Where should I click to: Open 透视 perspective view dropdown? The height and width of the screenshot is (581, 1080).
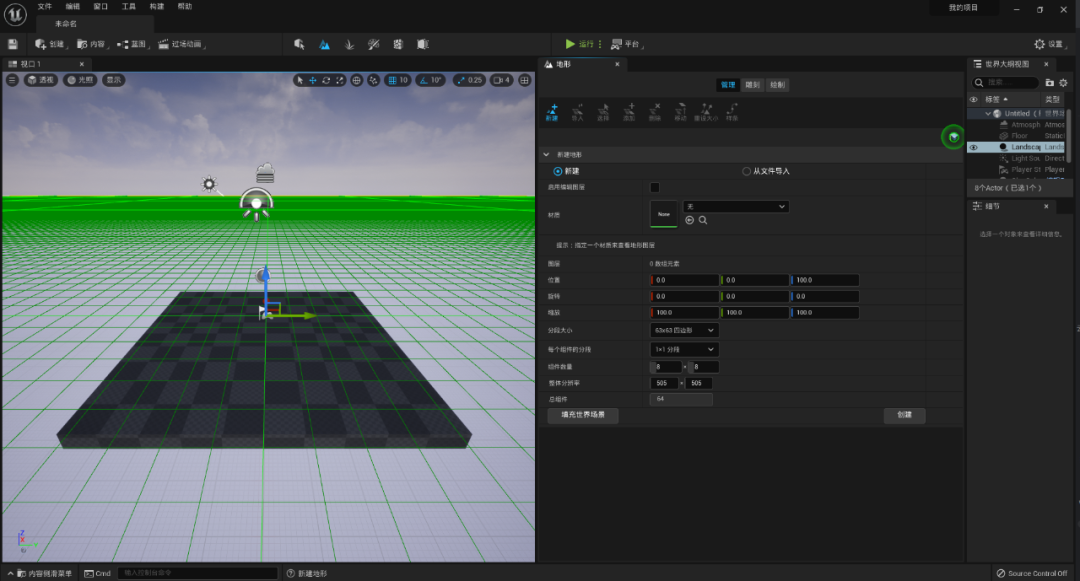click(41, 80)
